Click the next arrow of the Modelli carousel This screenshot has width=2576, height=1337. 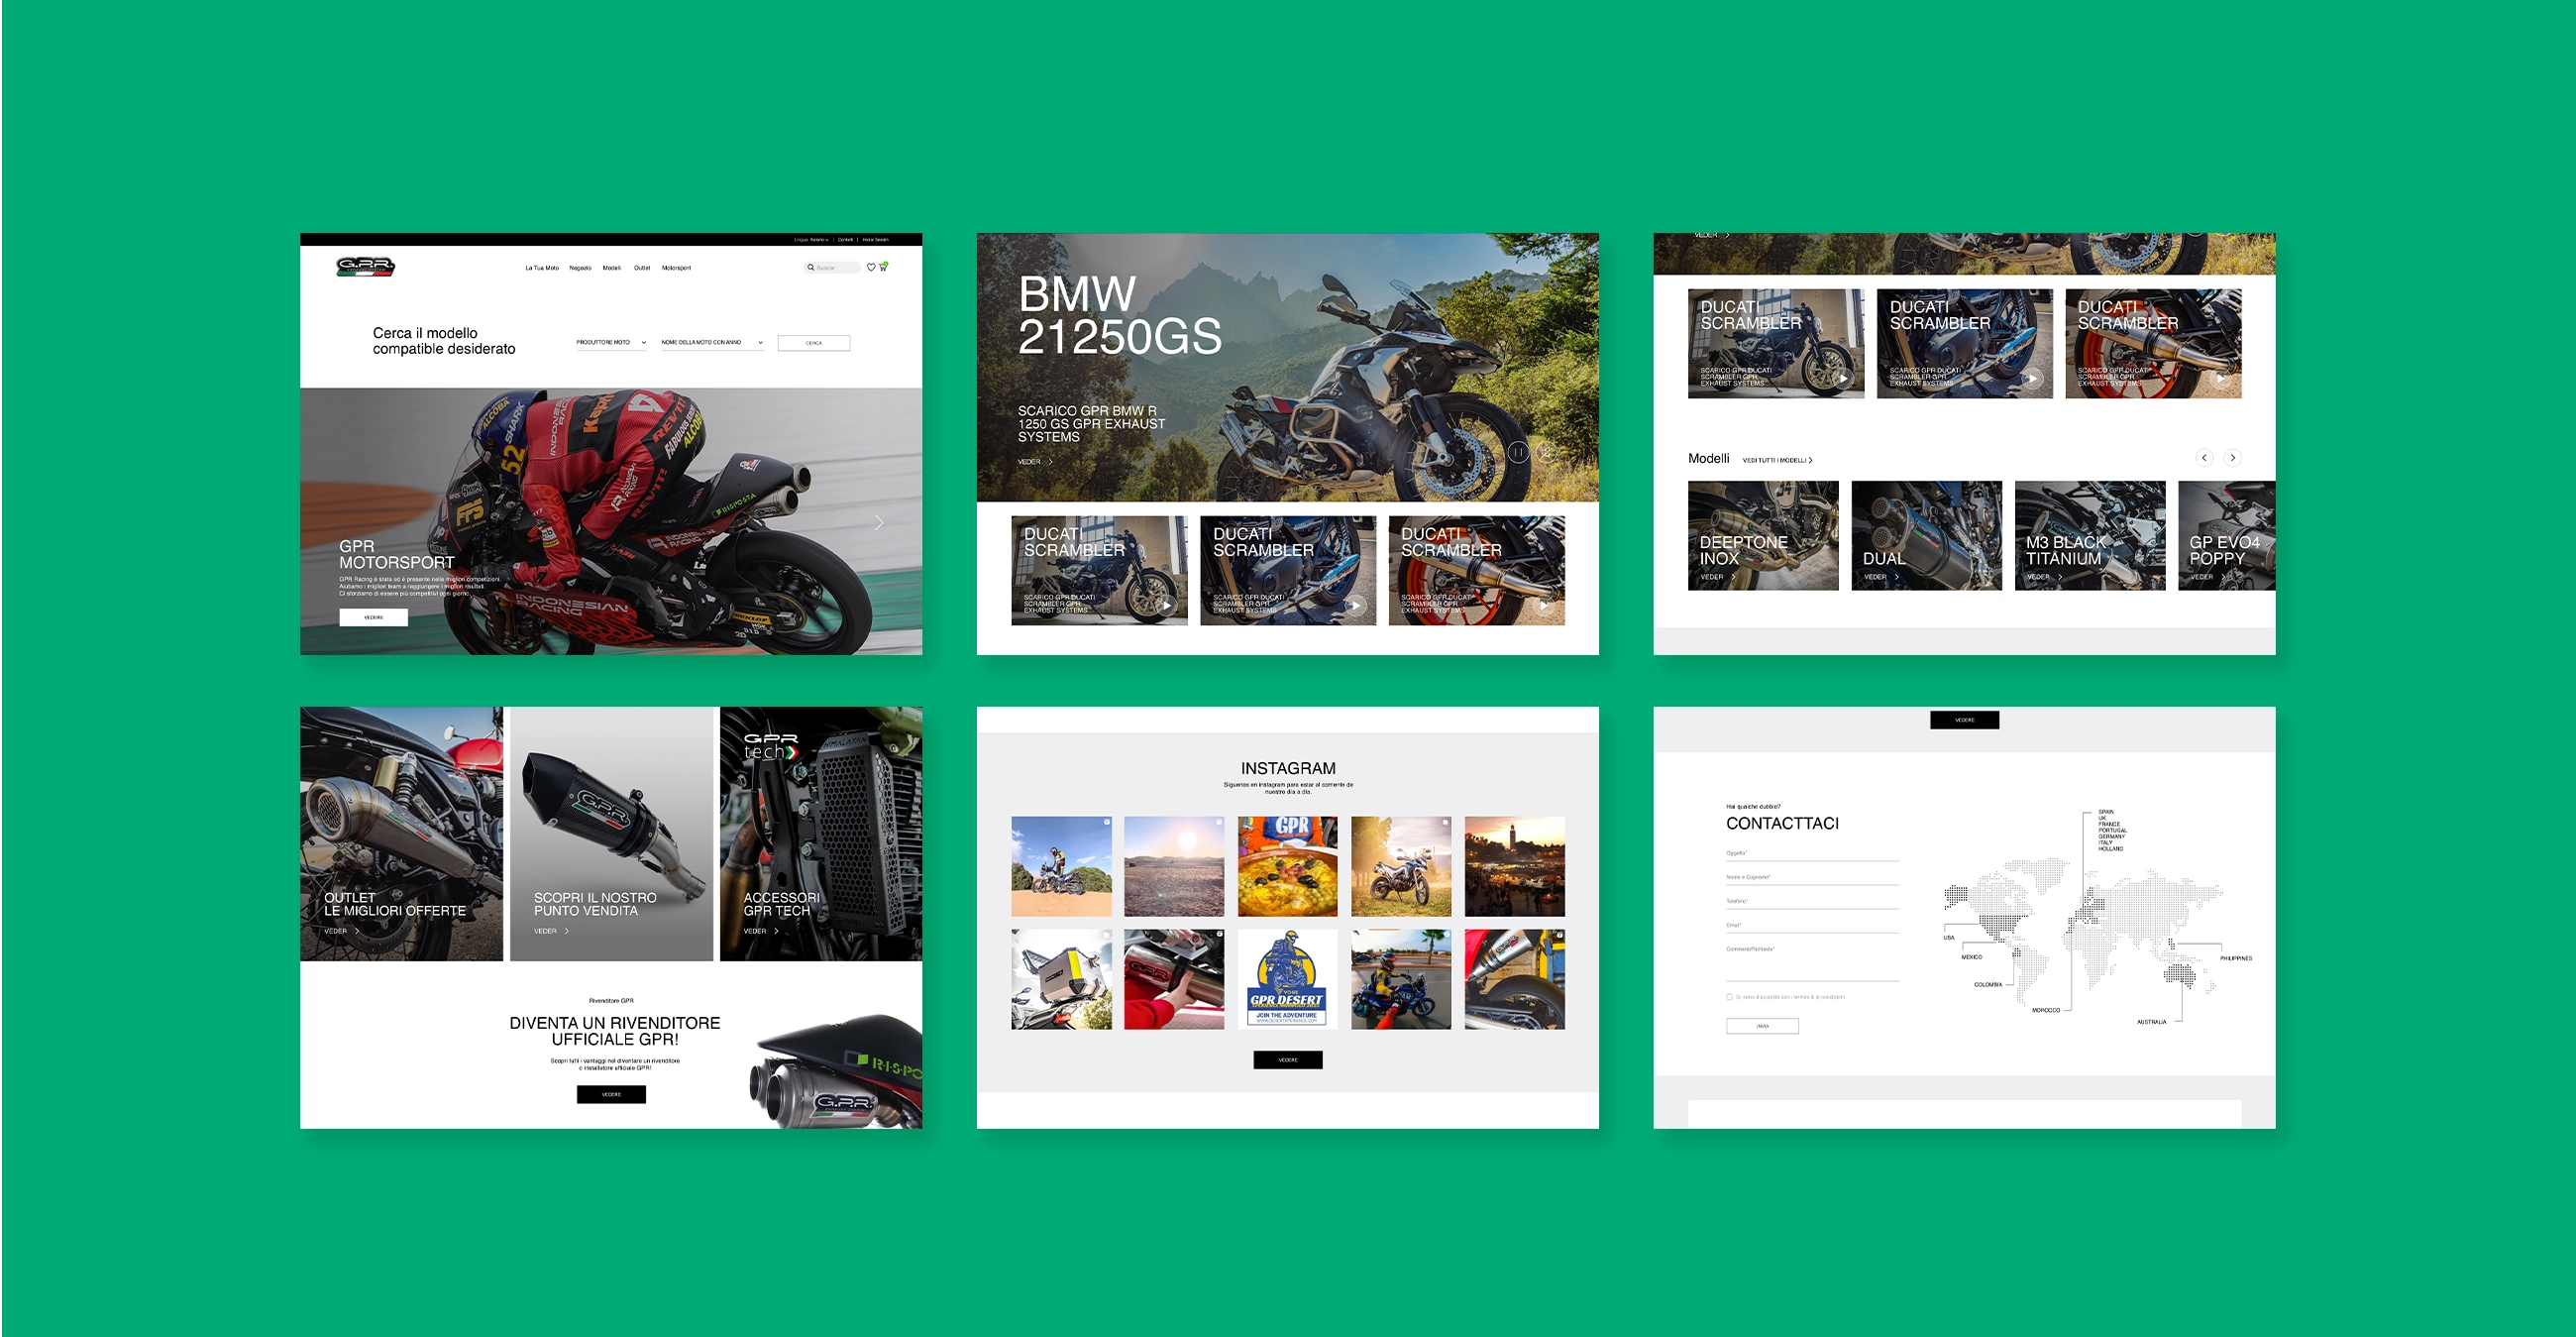pyautogui.click(x=2233, y=458)
